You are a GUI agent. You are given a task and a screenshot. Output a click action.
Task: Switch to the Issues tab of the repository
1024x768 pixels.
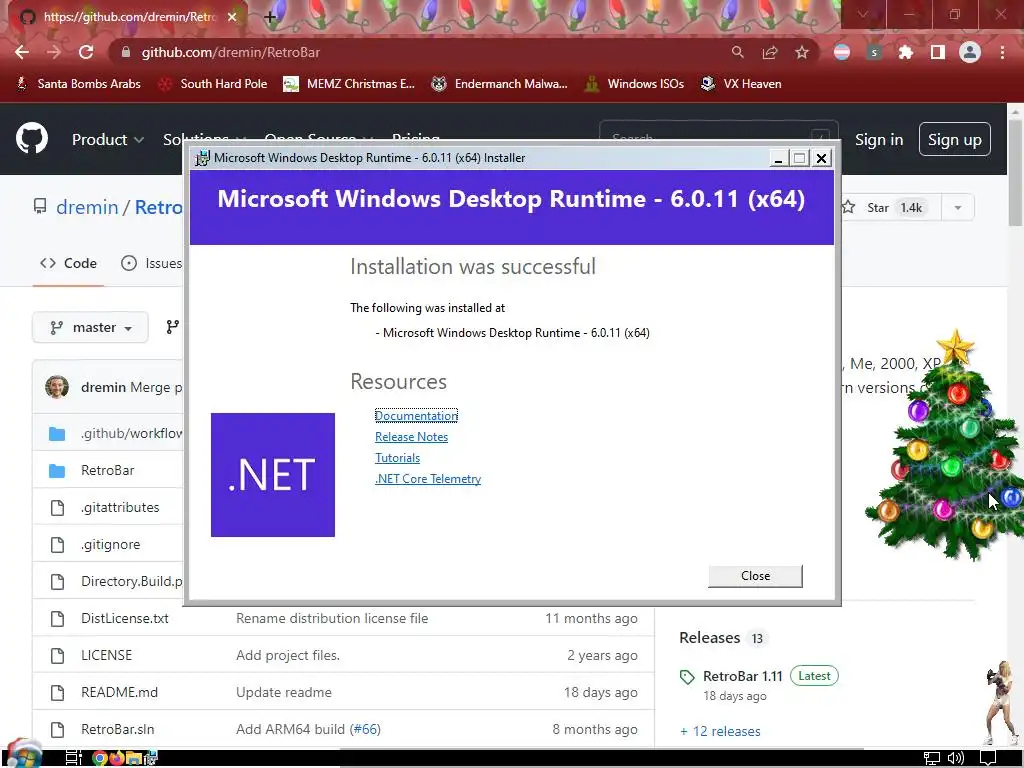152,263
